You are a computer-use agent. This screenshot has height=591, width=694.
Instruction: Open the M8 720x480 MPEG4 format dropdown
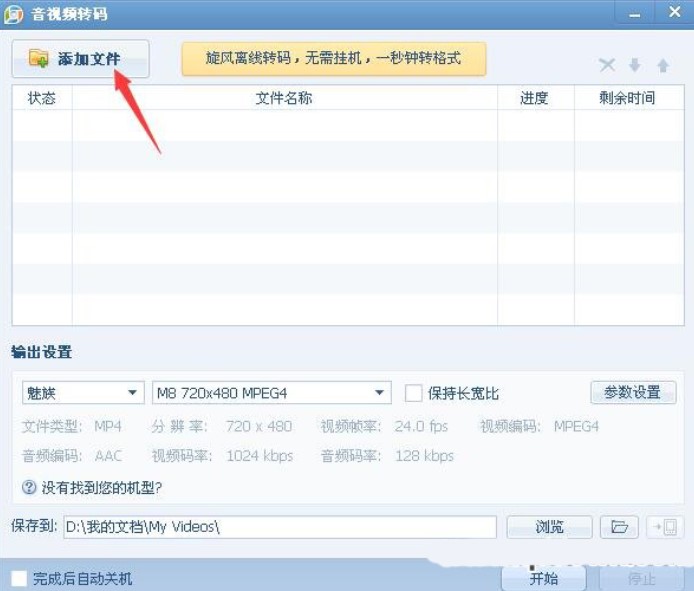point(272,393)
